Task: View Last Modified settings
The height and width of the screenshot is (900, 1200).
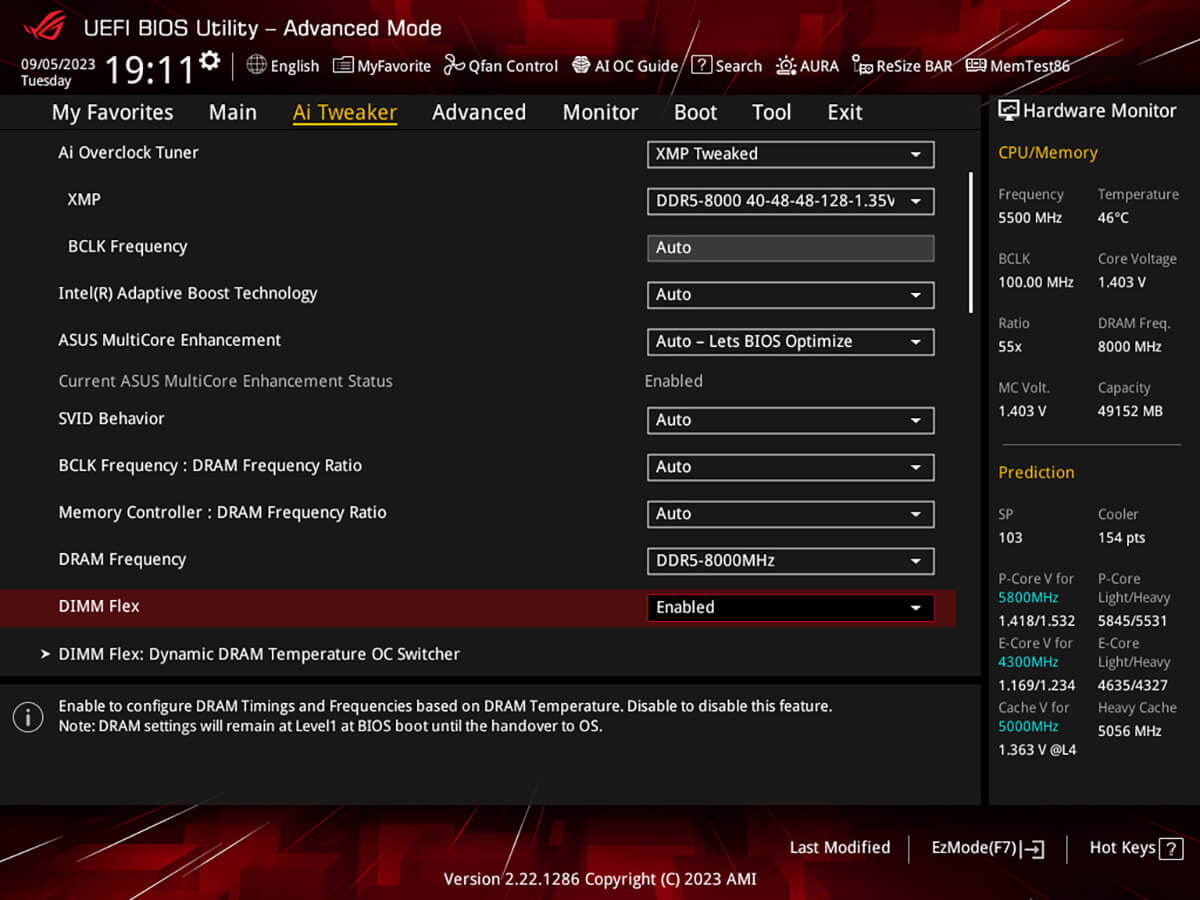Action: (839, 847)
